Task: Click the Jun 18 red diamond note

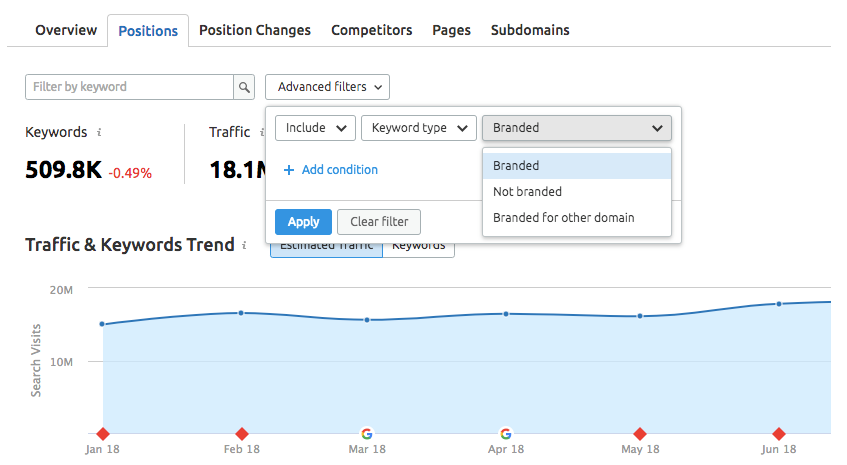Action: tap(779, 434)
